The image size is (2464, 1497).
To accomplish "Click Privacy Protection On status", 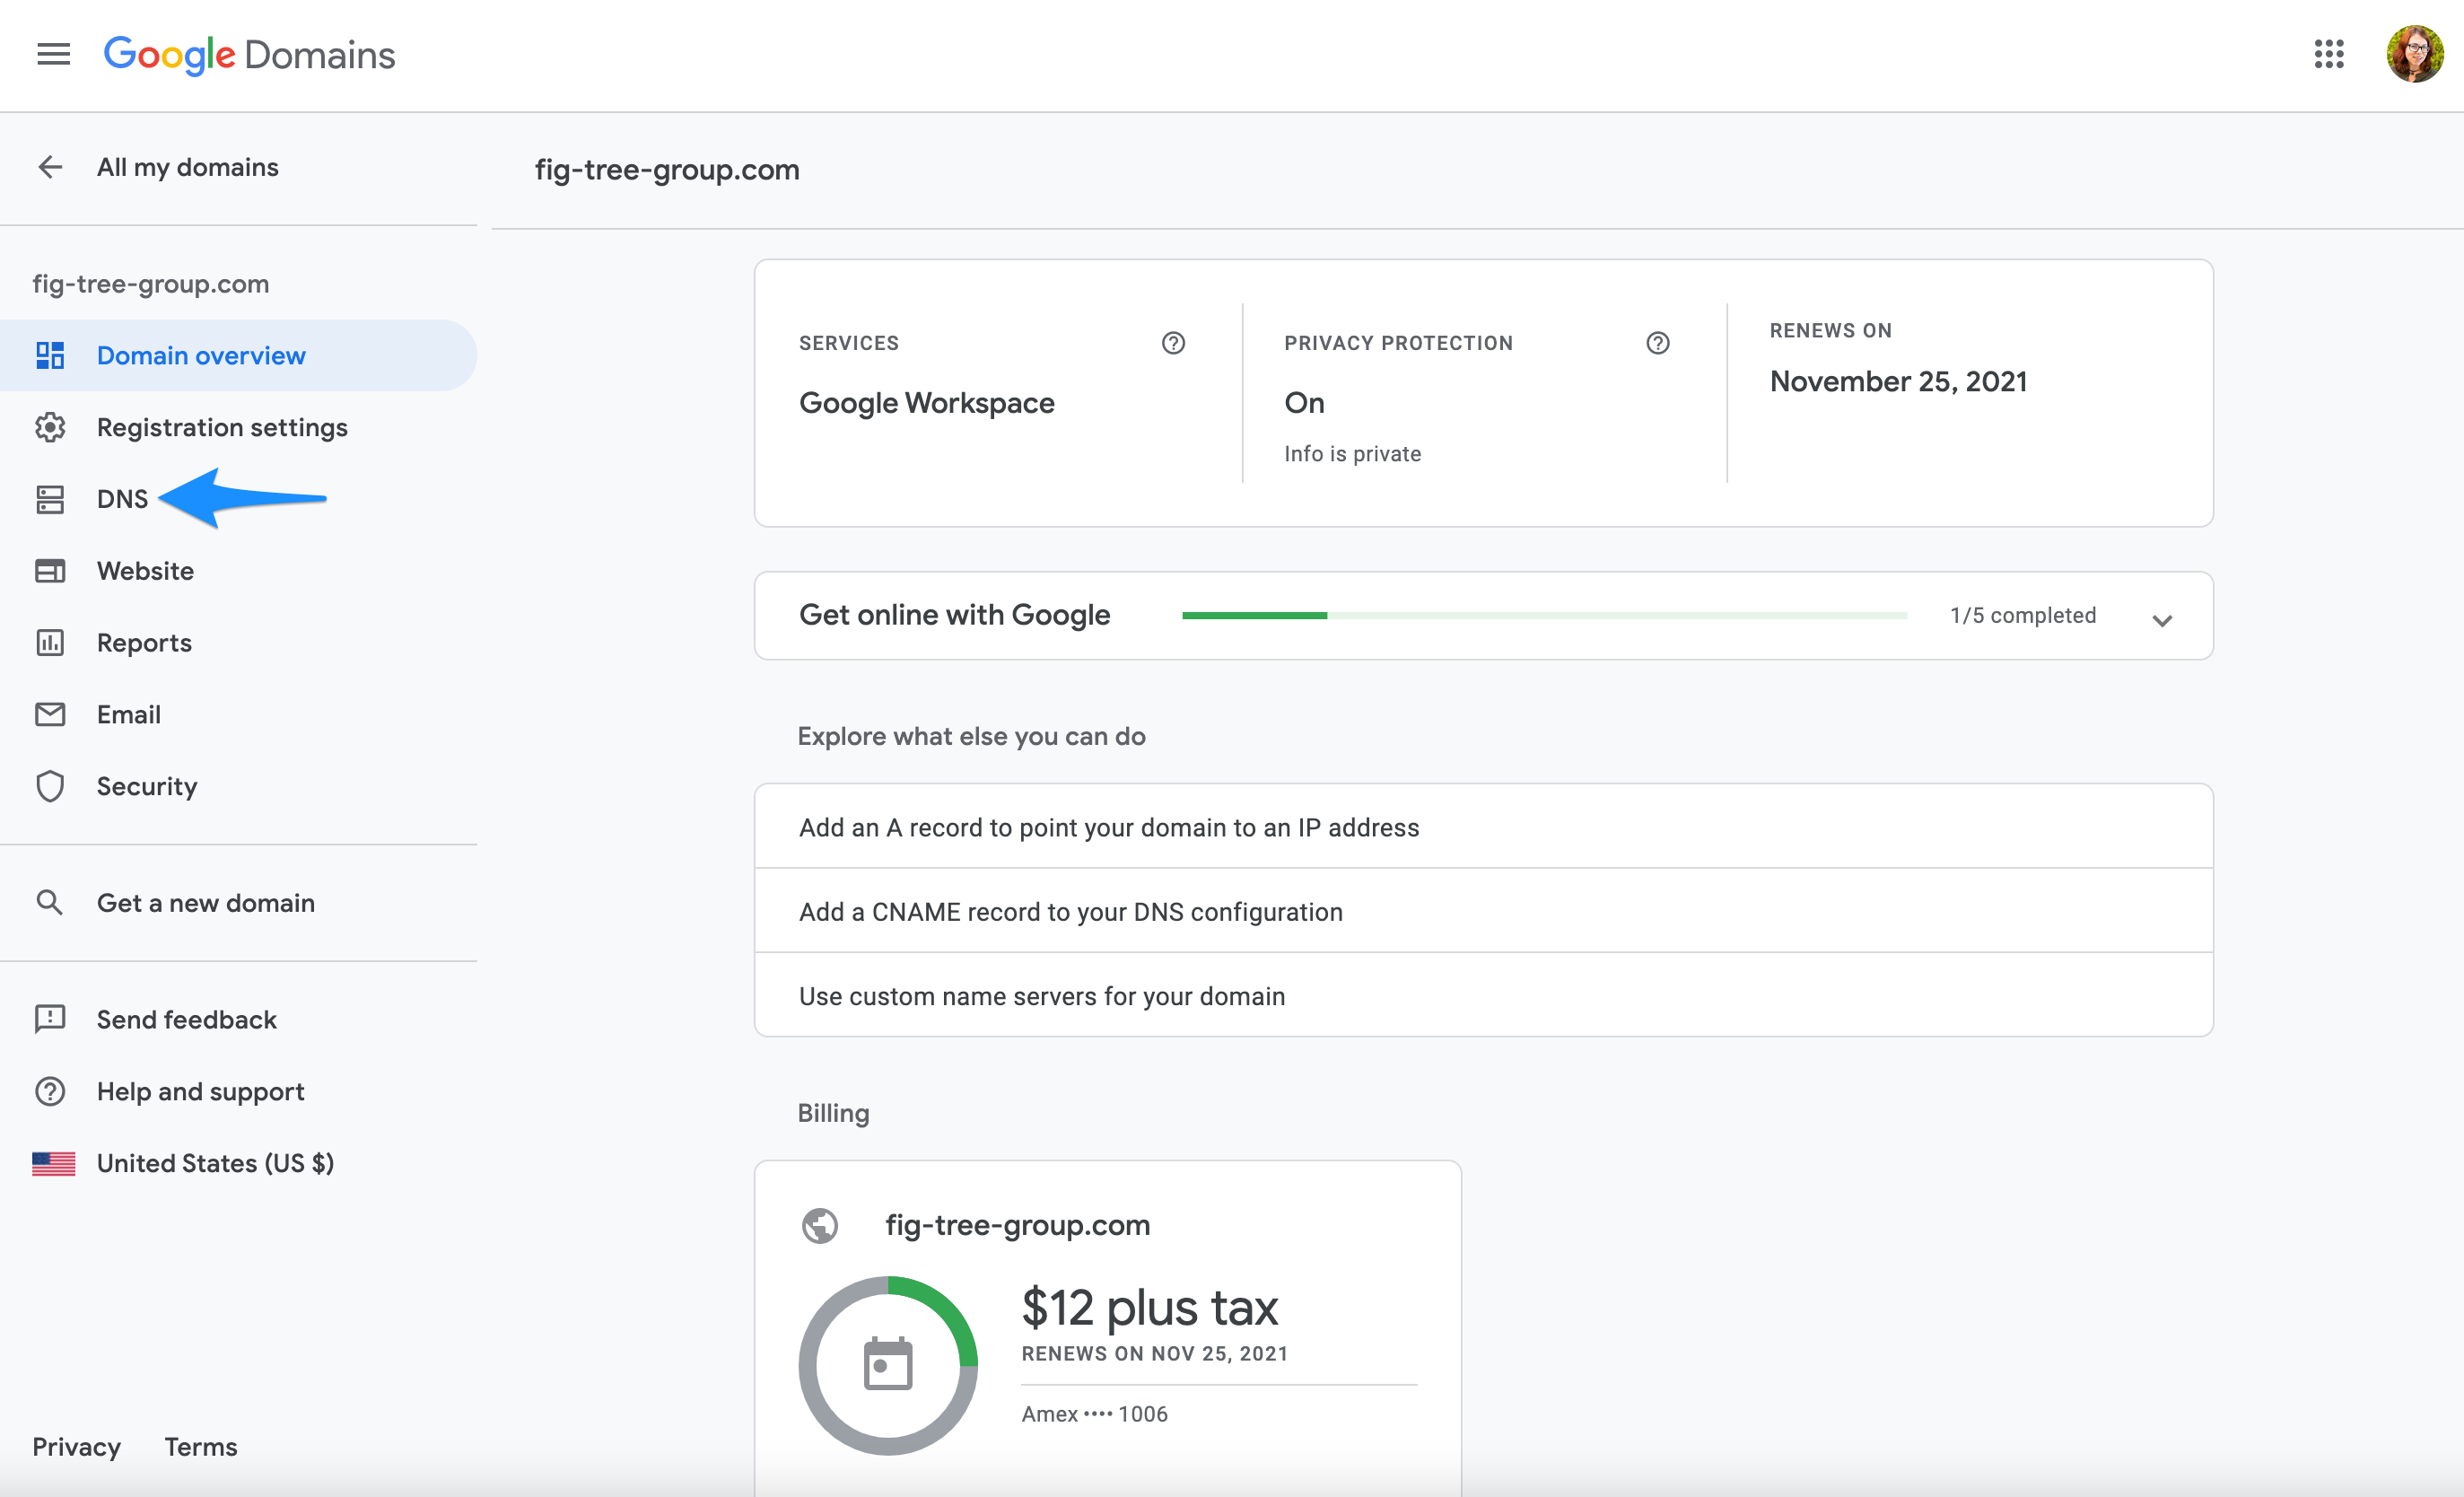I will [1304, 403].
